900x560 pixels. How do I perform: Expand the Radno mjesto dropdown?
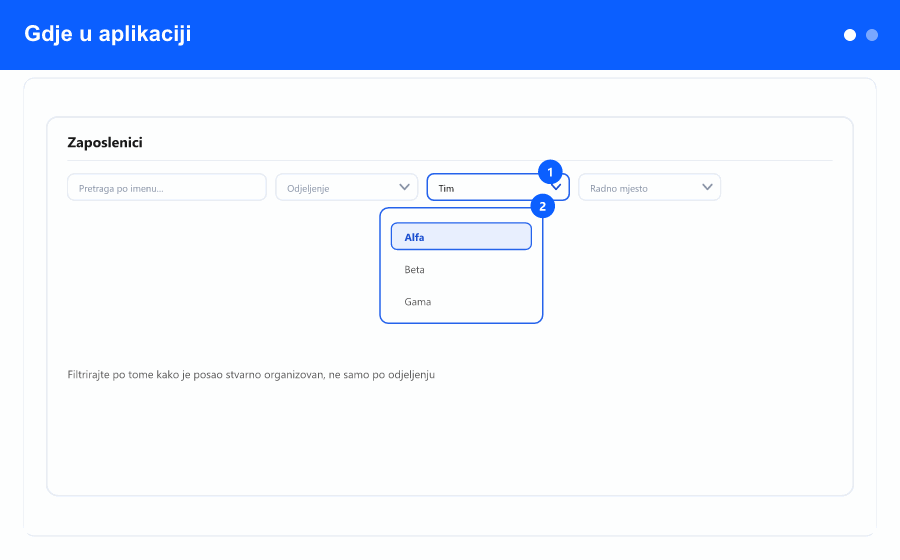pos(649,188)
